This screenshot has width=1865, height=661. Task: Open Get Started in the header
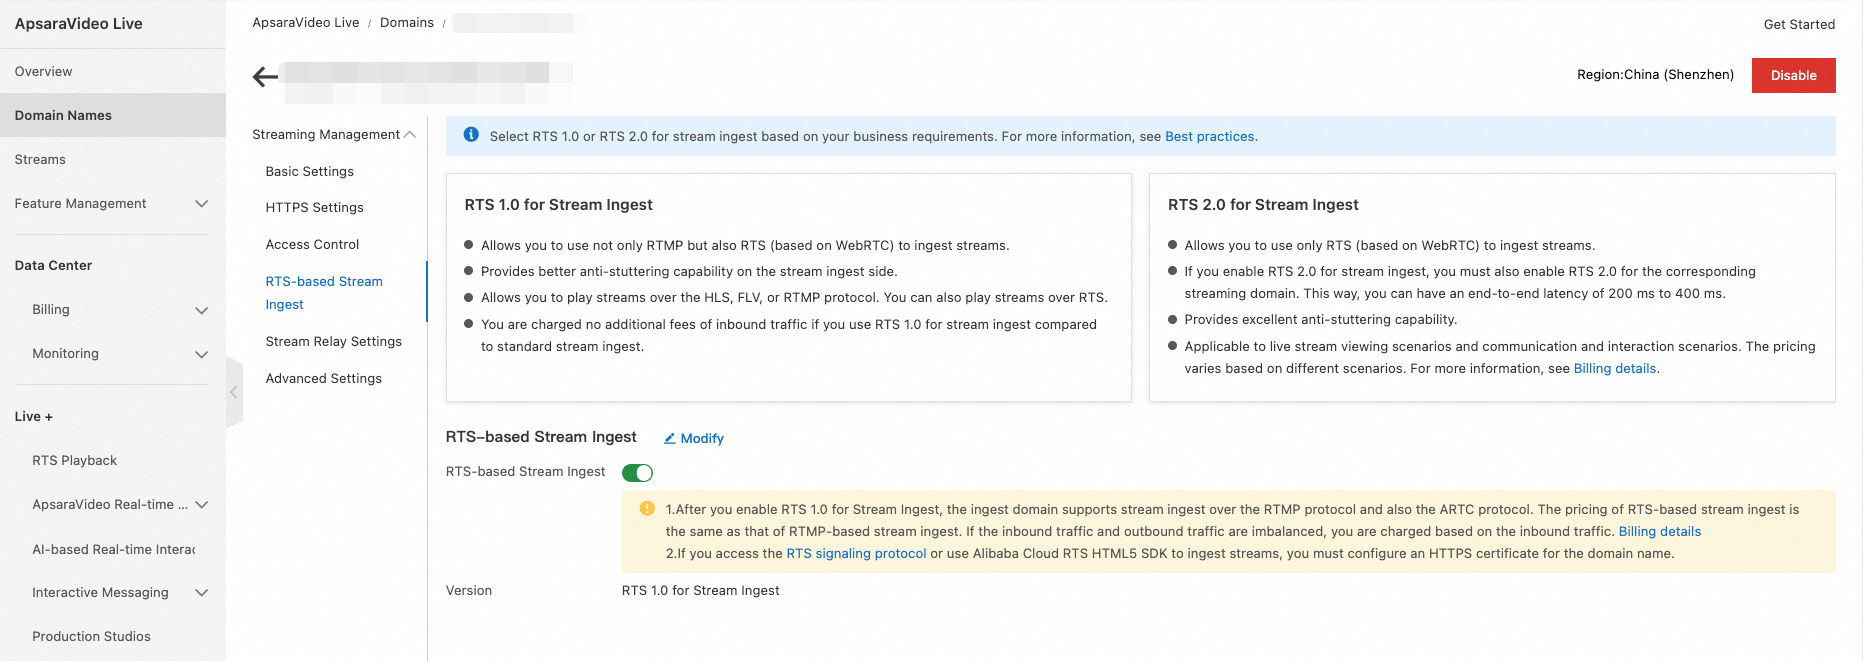(1798, 25)
